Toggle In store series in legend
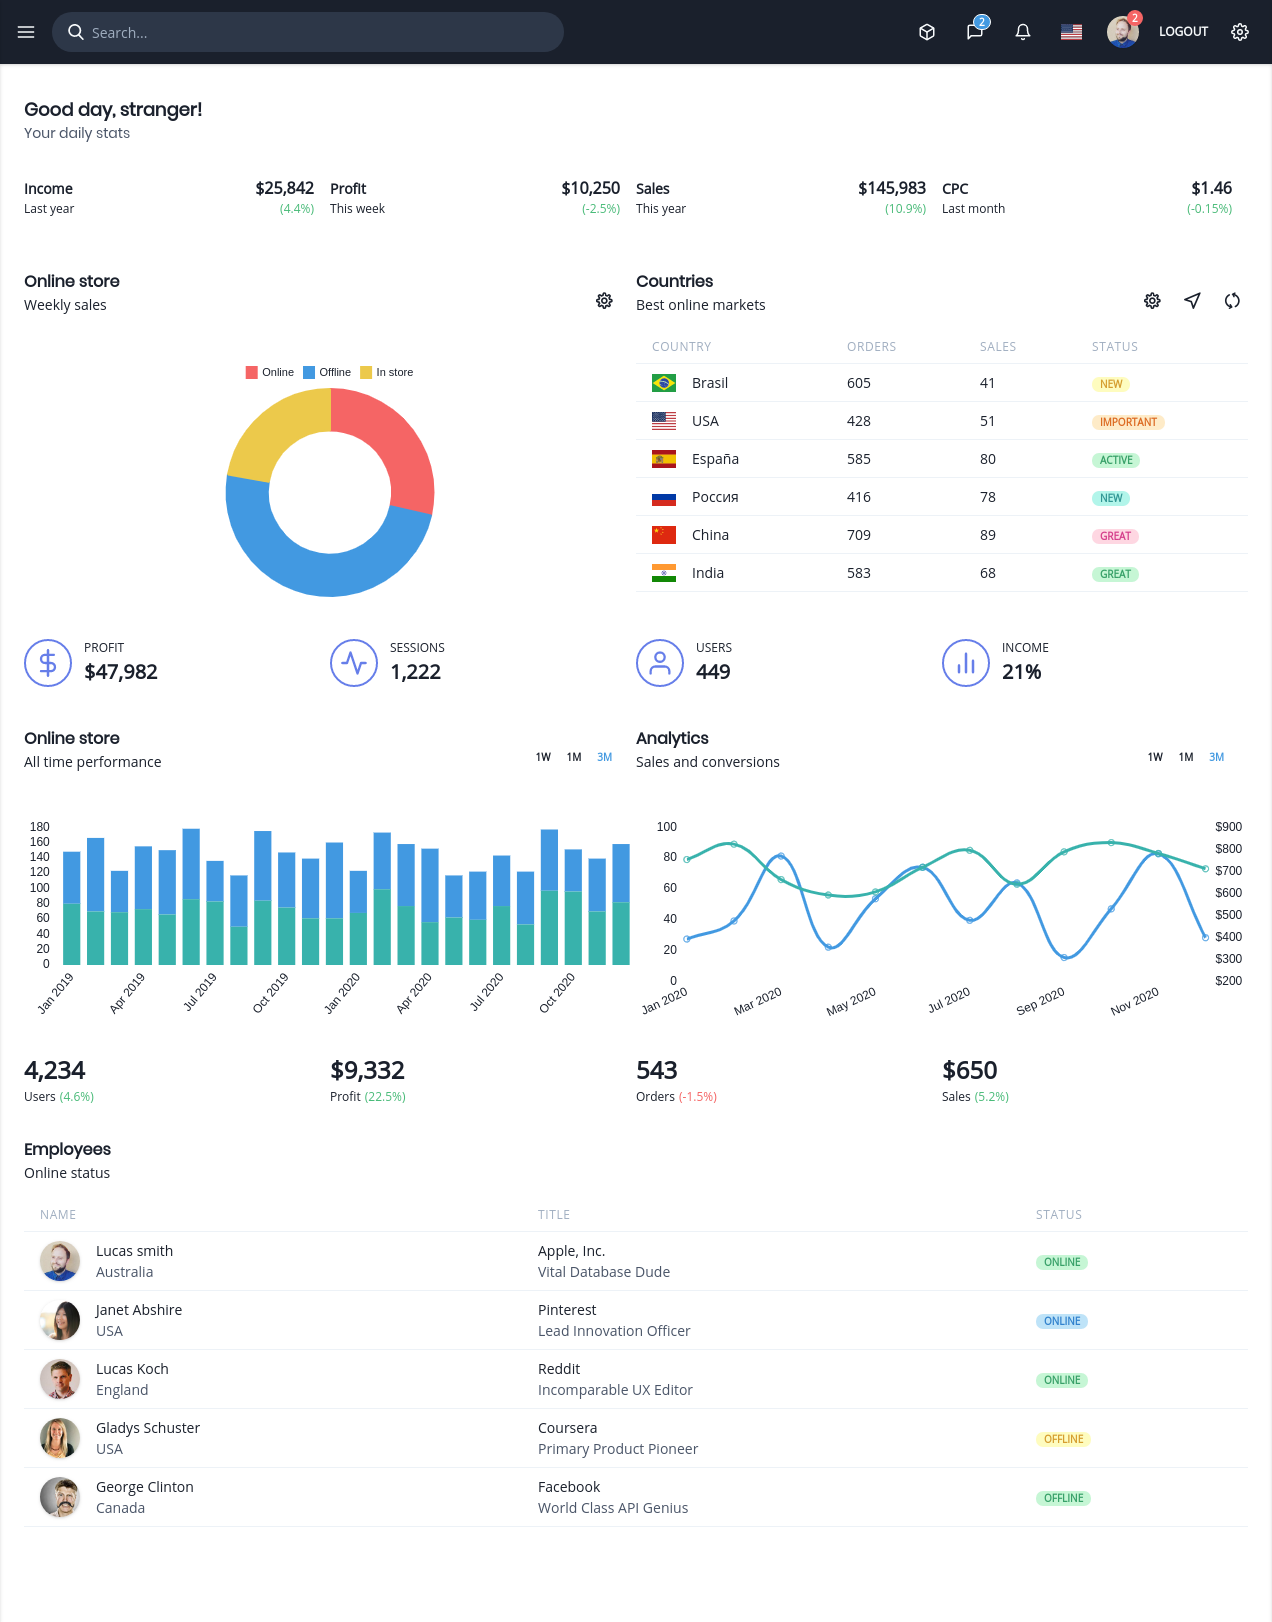 click(x=386, y=372)
